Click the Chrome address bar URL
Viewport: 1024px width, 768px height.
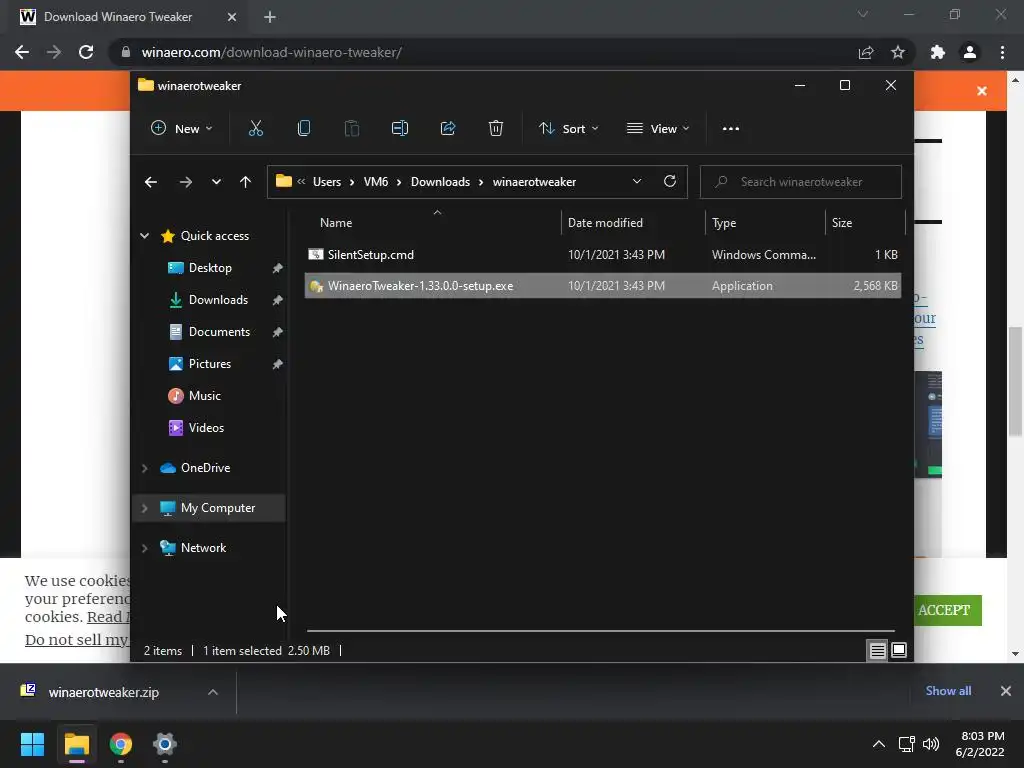[x=272, y=52]
